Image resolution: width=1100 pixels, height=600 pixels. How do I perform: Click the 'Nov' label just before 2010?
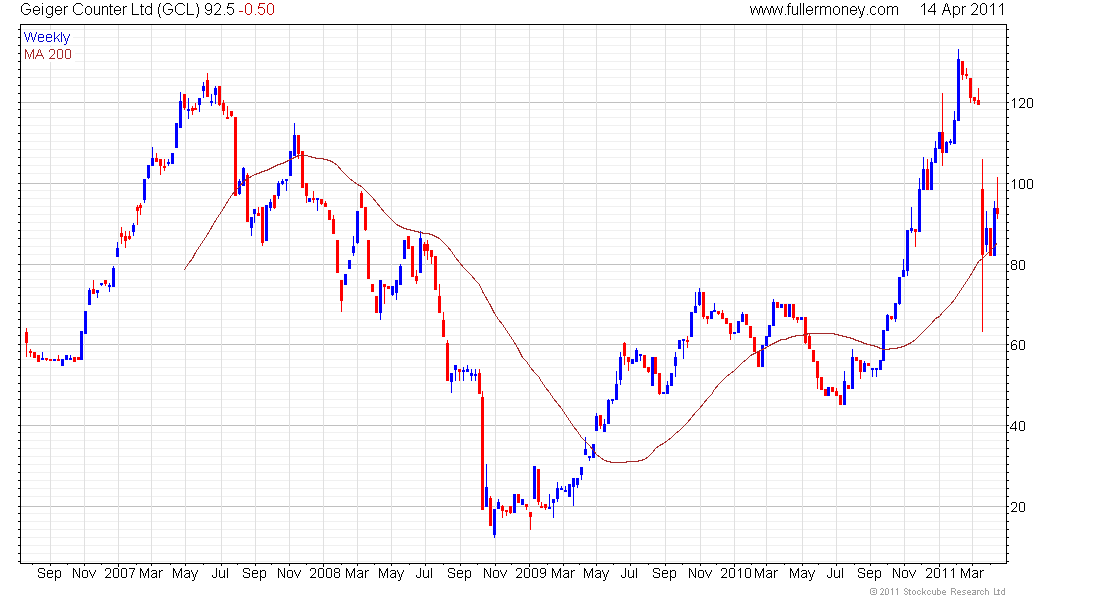[699, 573]
